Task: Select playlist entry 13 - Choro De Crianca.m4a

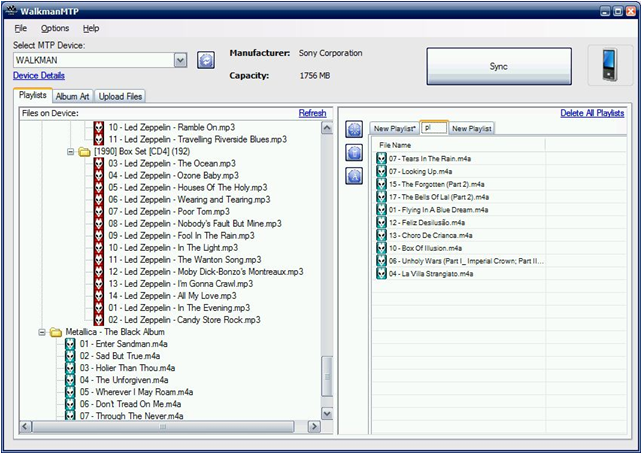Action: pyautogui.click(x=430, y=235)
